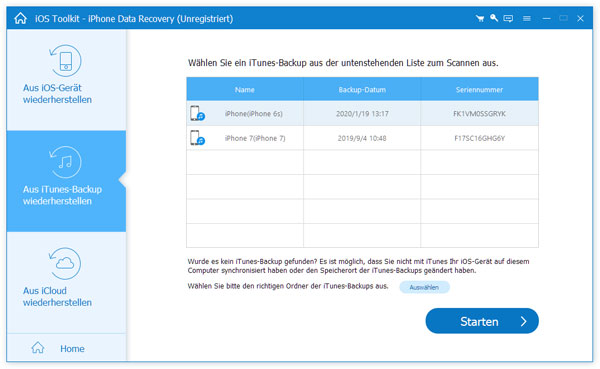The height and width of the screenshot is (369, 600).
Task: Click the iPhone 6s device icon
Action: pyautogui.click(x=197, y=114)
